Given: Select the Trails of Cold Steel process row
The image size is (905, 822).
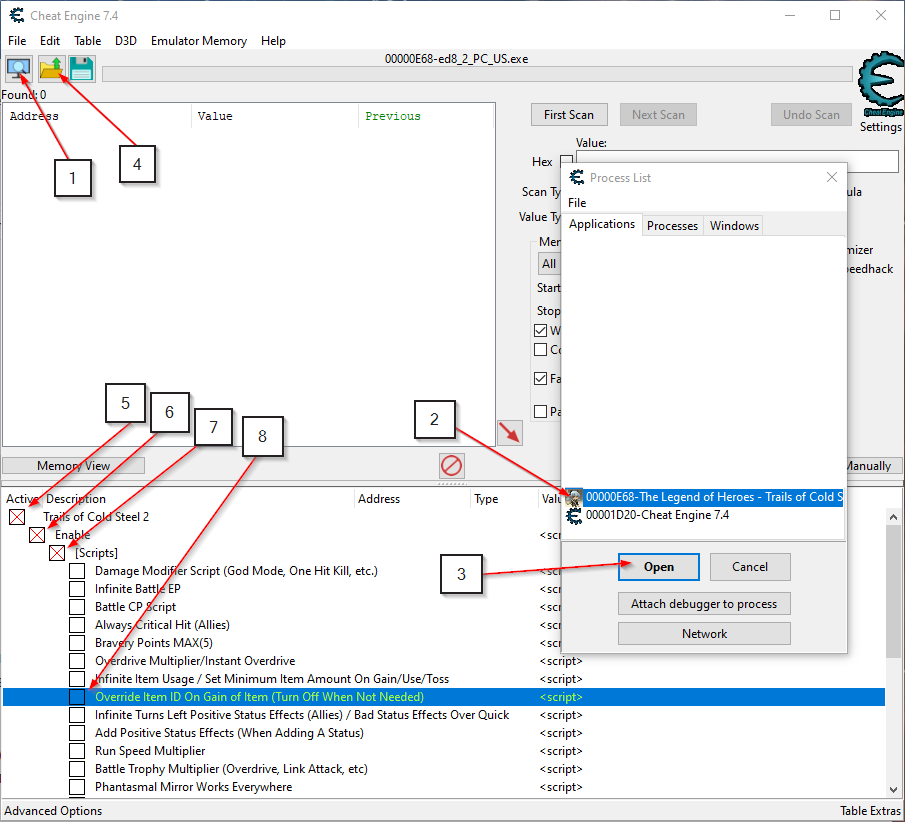Looking at the screenshot, I should [x=704, y=497].
